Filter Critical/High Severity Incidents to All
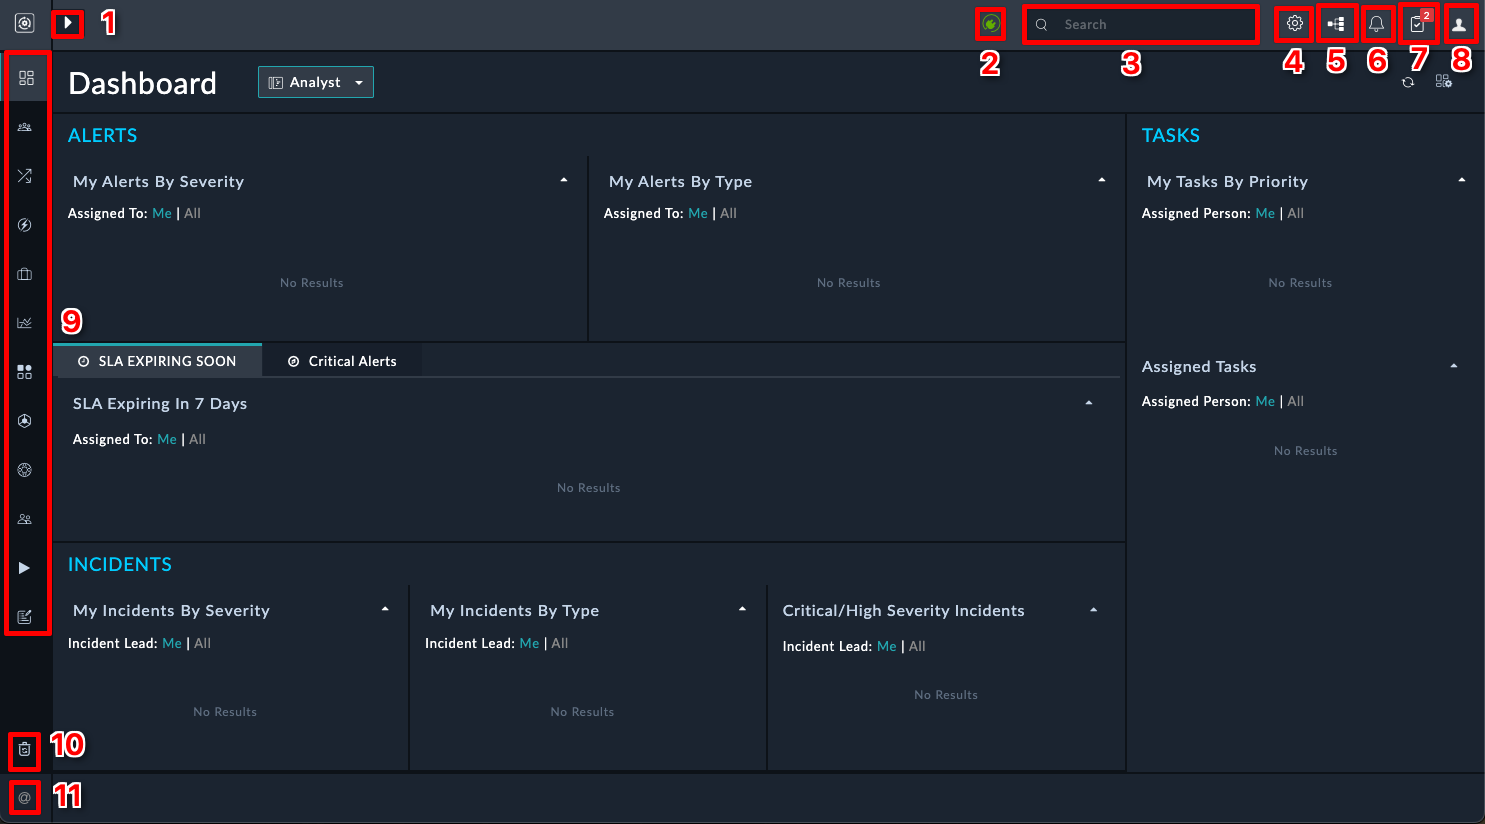Image resolution: width=1485 pixels, height=824 pixels. (918, 646)
